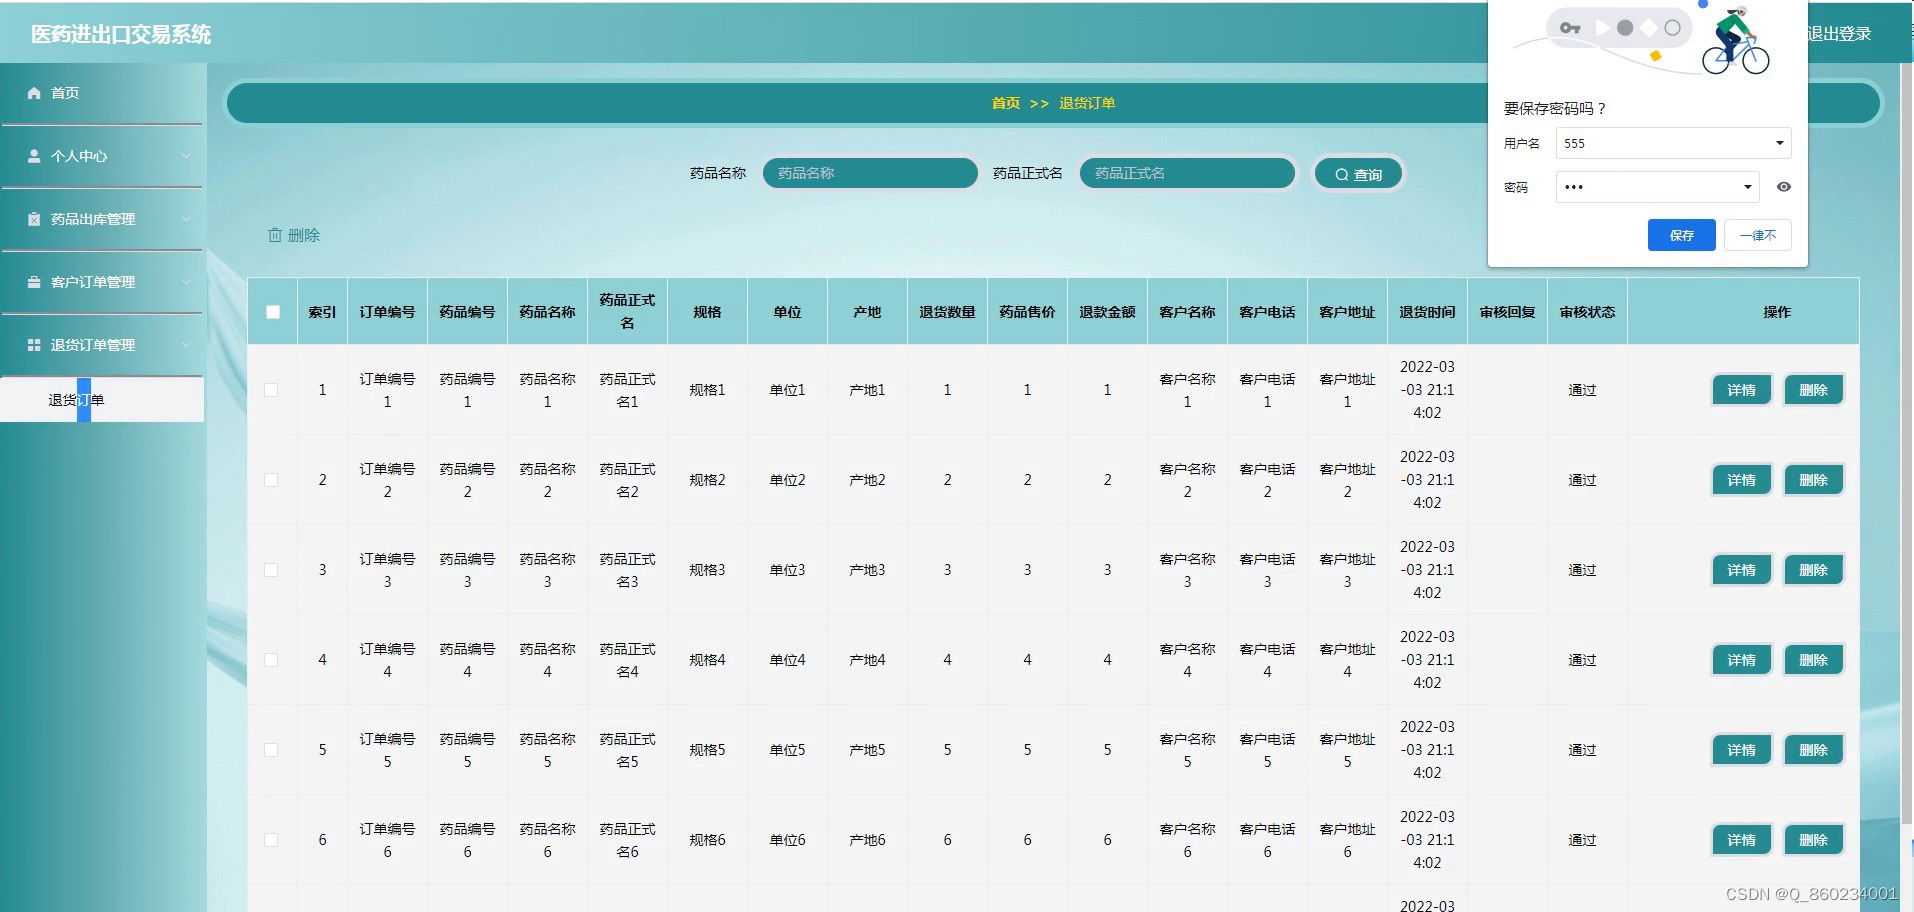The height and width of the screenshot is (912, 1914).
Task: Open 退货订单管理 sidebar menu
Action: point(102,345)
